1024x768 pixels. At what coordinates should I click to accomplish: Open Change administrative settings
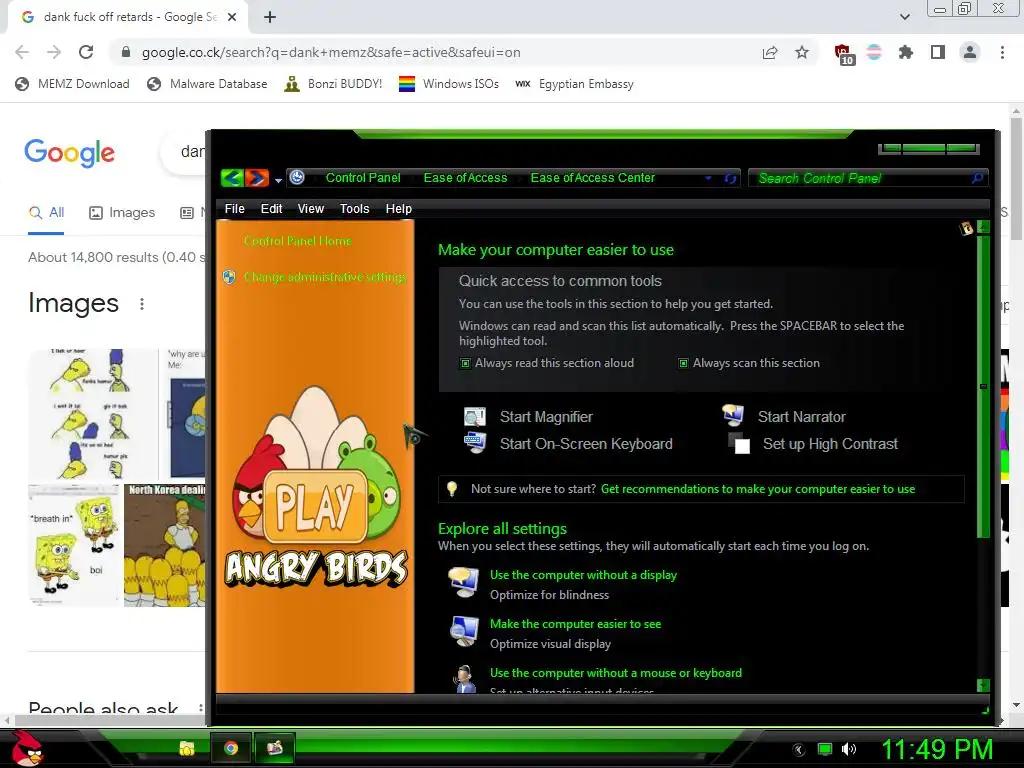click(x=325, y=277)
